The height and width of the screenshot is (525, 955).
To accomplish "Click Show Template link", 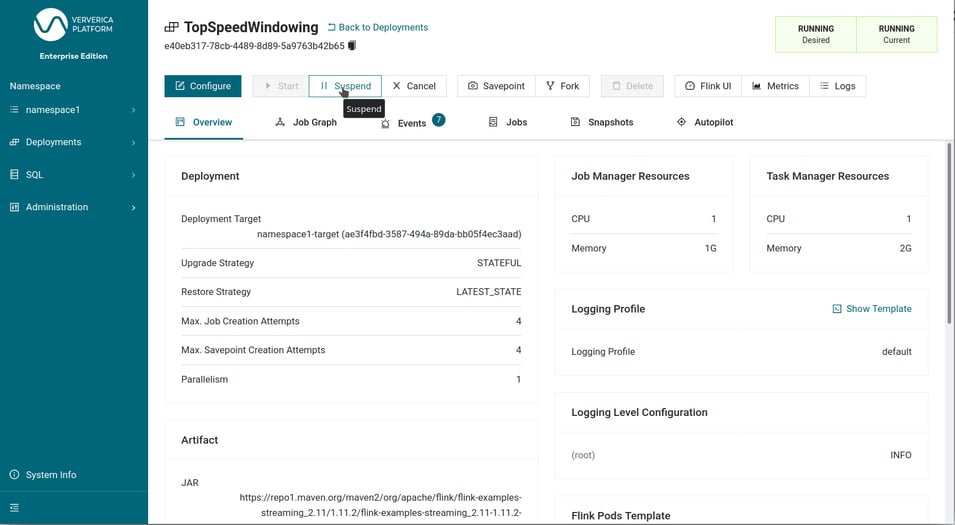I will pyautogui.click(x=872, y=309).
